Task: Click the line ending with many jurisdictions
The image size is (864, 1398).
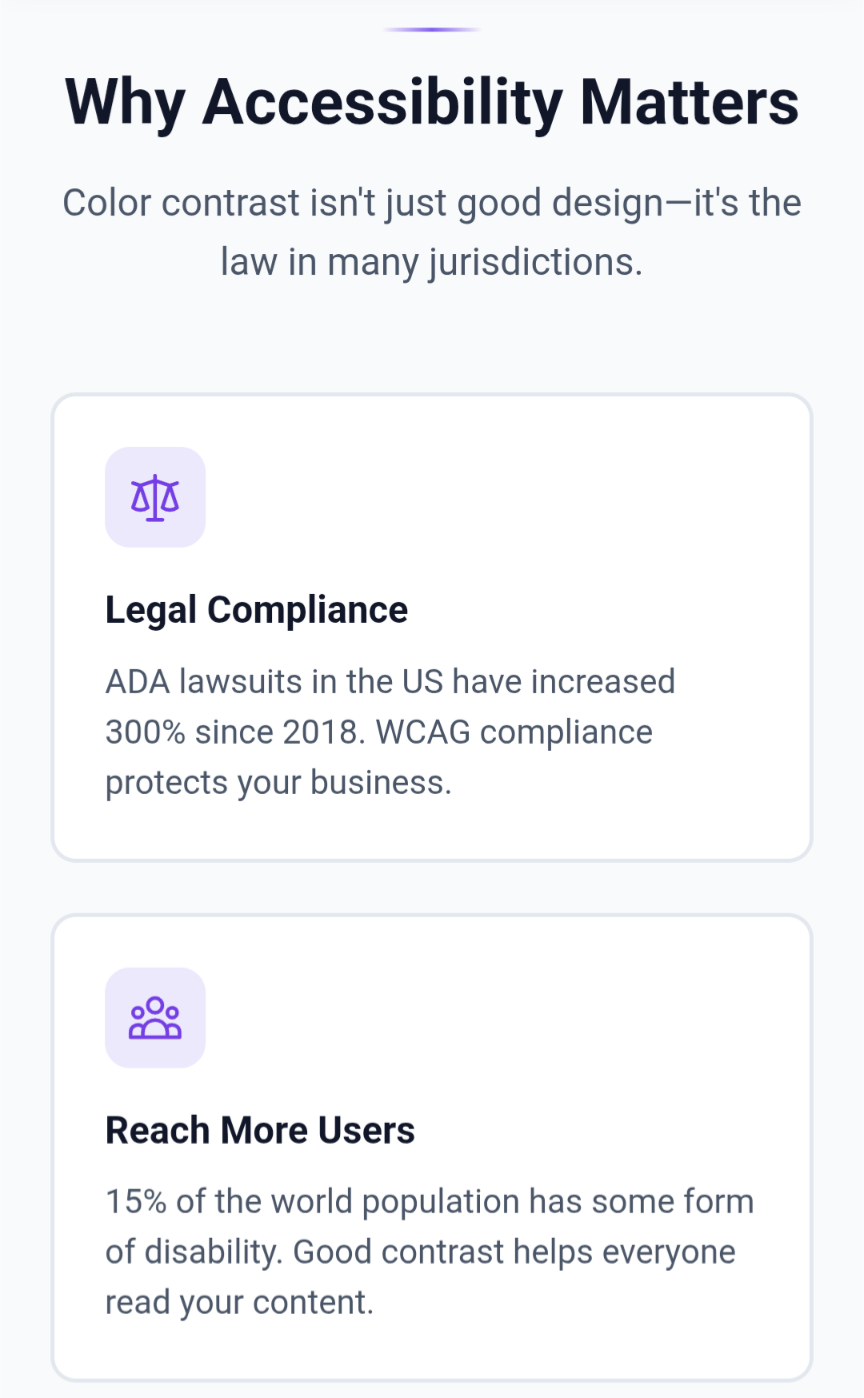Action: (432, 262)
